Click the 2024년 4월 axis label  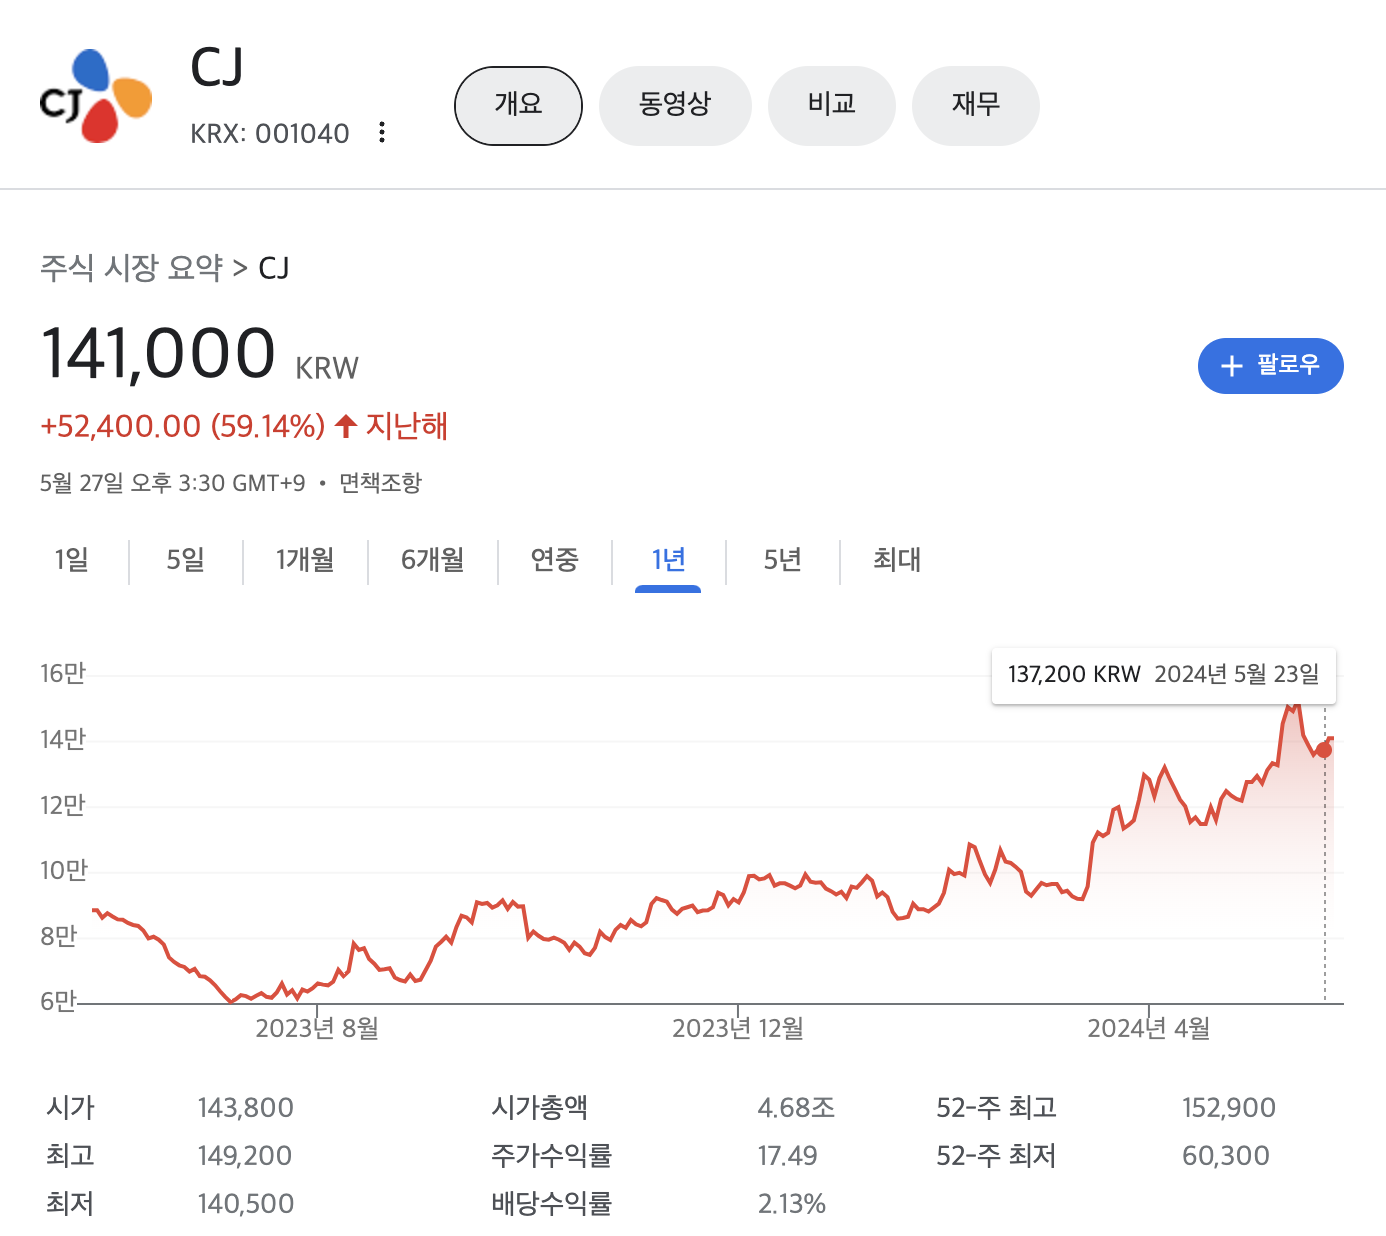click(1149, 1028)
